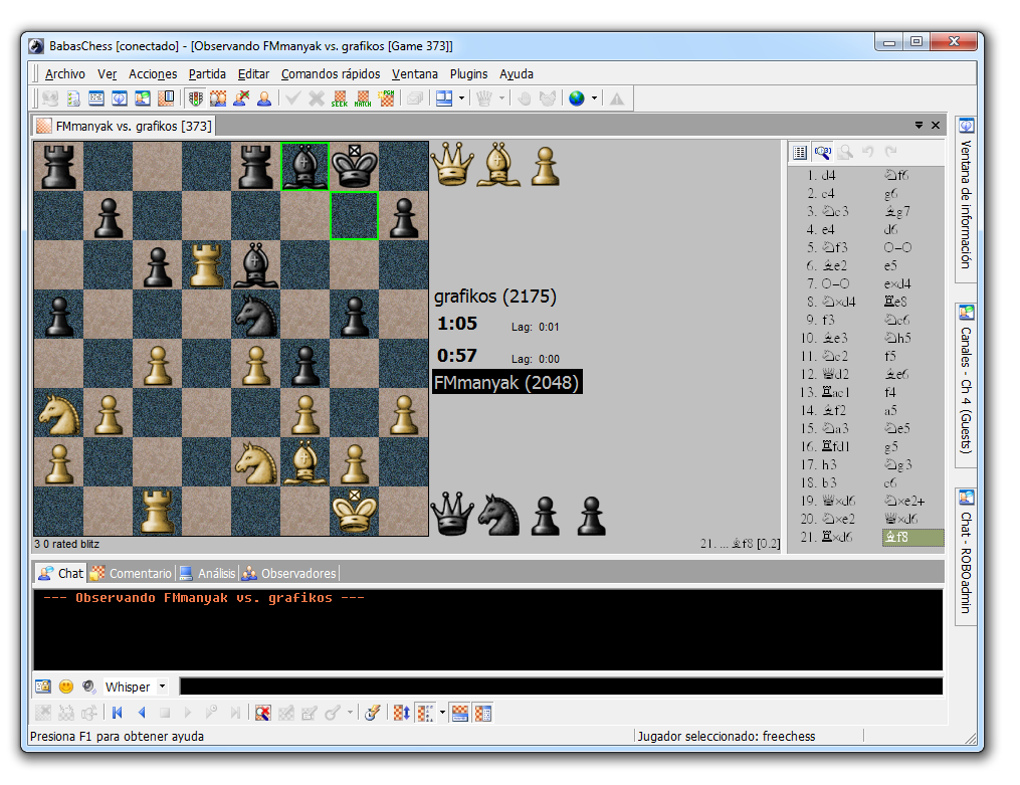The width and height of the screenshot is (1020, 785).
Task: Open the Partida menu
Action: pos(207,74)
